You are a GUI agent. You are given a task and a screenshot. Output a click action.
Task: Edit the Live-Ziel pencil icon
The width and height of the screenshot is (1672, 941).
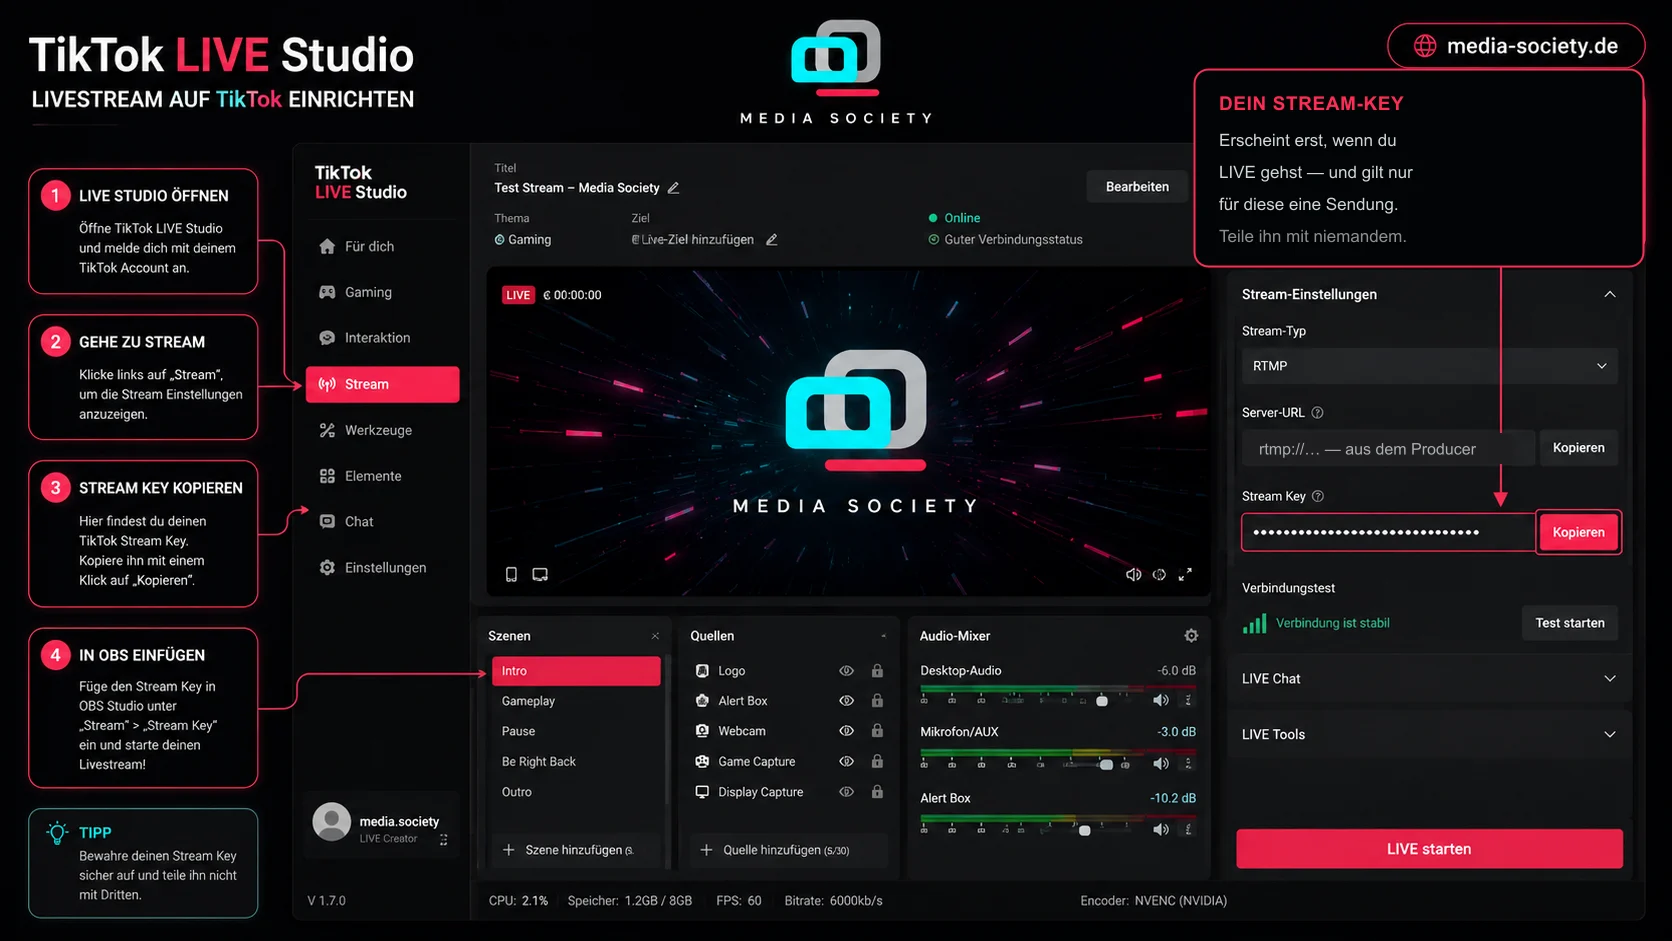(772, 240)
